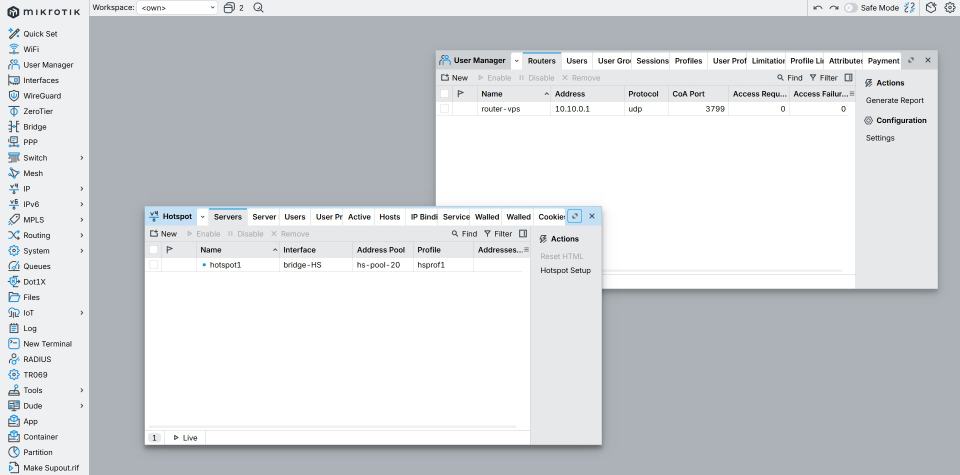This screenshot has width=960, height=475.
Task: Check the router-vps row checkbox
Action: (444, 108)
